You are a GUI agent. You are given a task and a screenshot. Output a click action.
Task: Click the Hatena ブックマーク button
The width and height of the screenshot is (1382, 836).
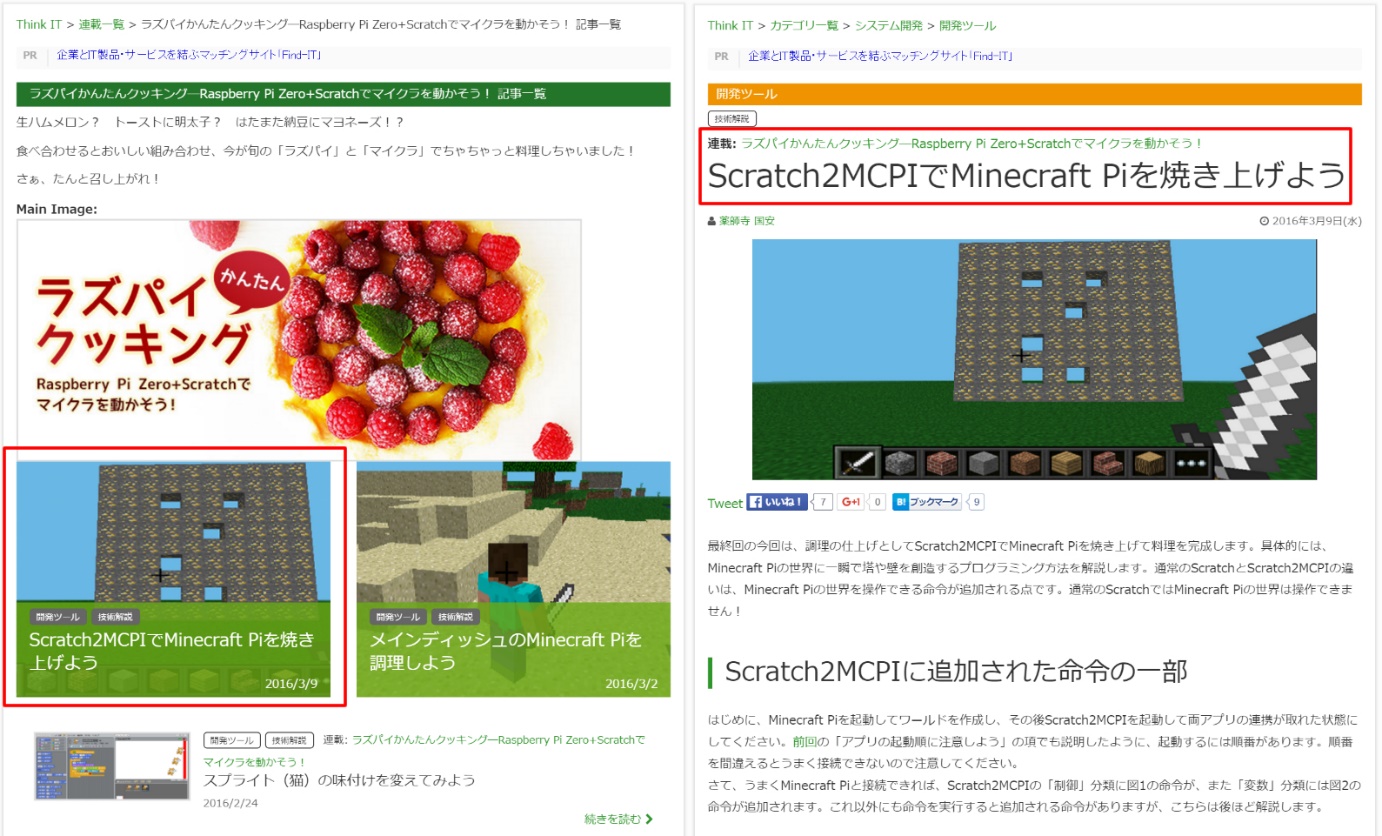click(927, 502)
